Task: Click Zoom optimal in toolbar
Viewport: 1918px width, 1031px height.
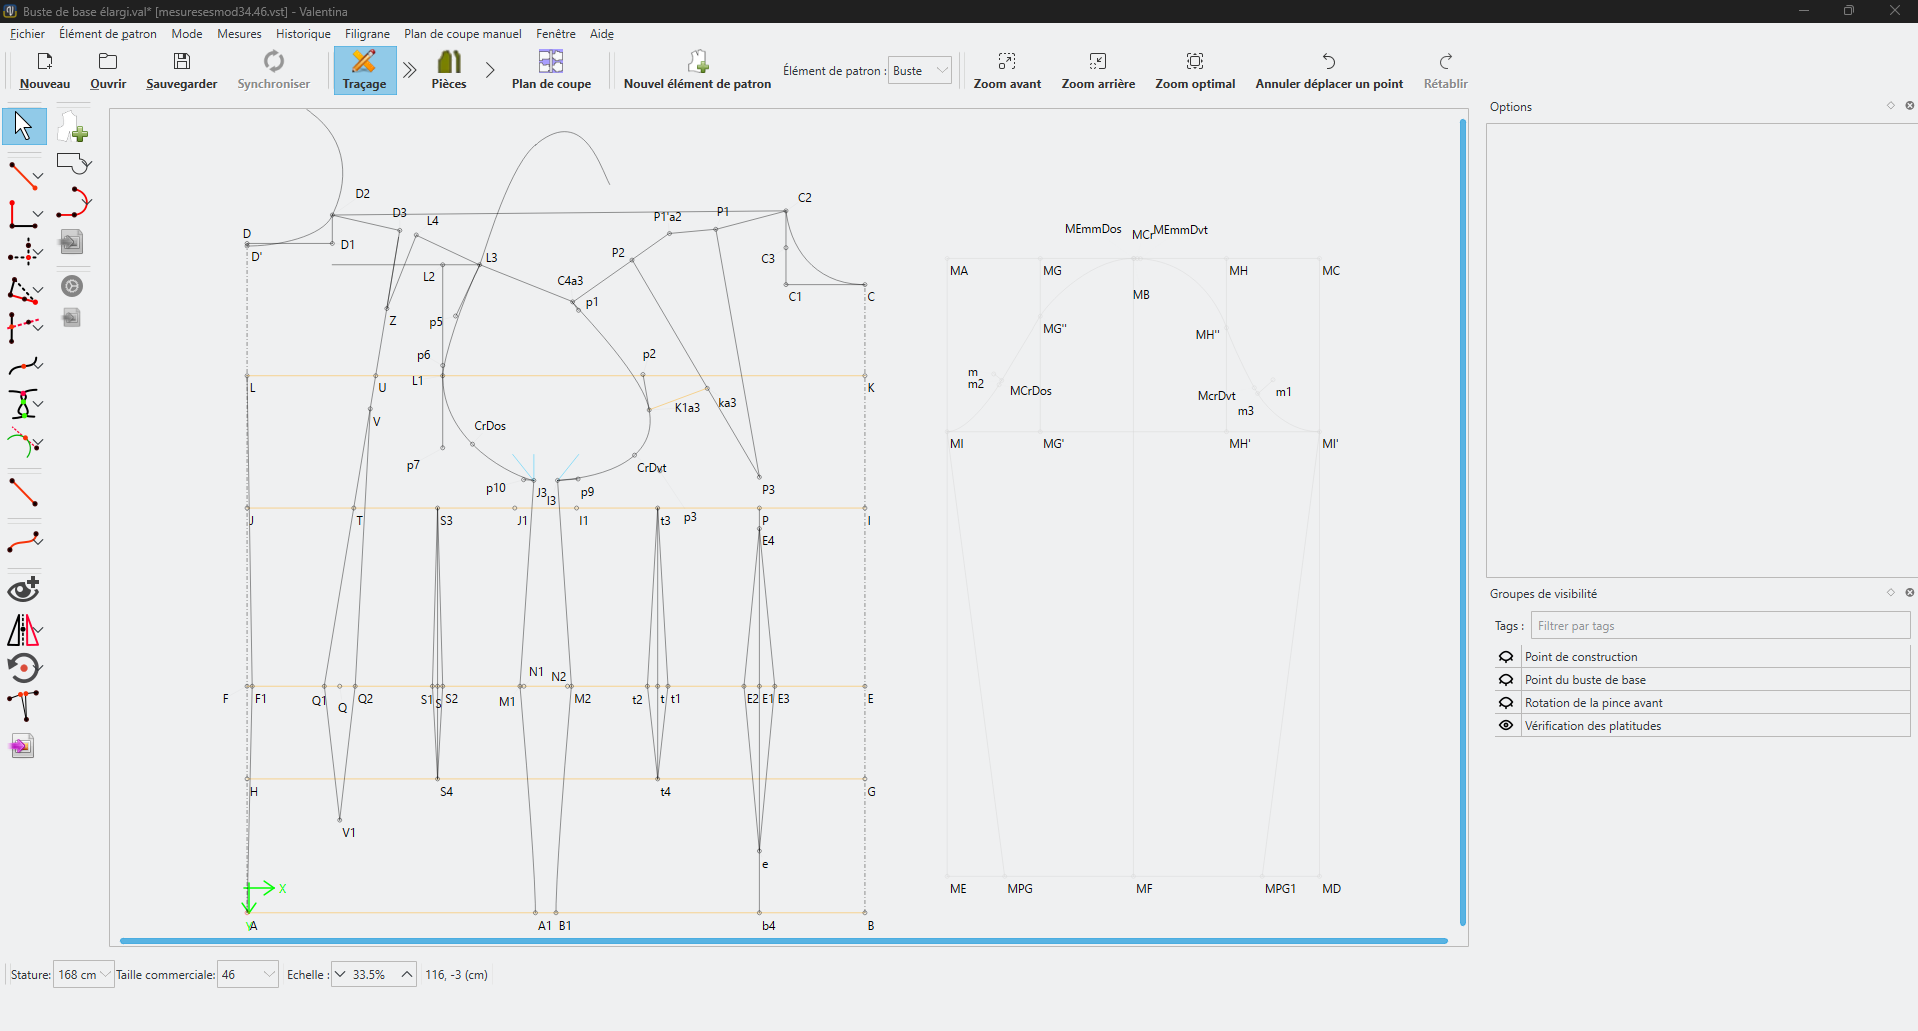Action: click(1195, 70)
